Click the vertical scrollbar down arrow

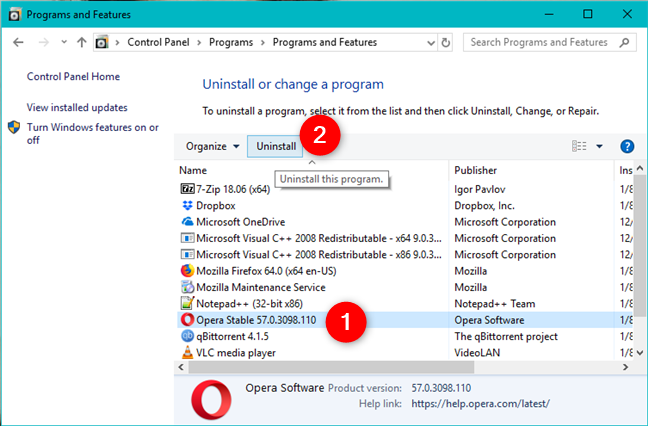tap(640, 352)
